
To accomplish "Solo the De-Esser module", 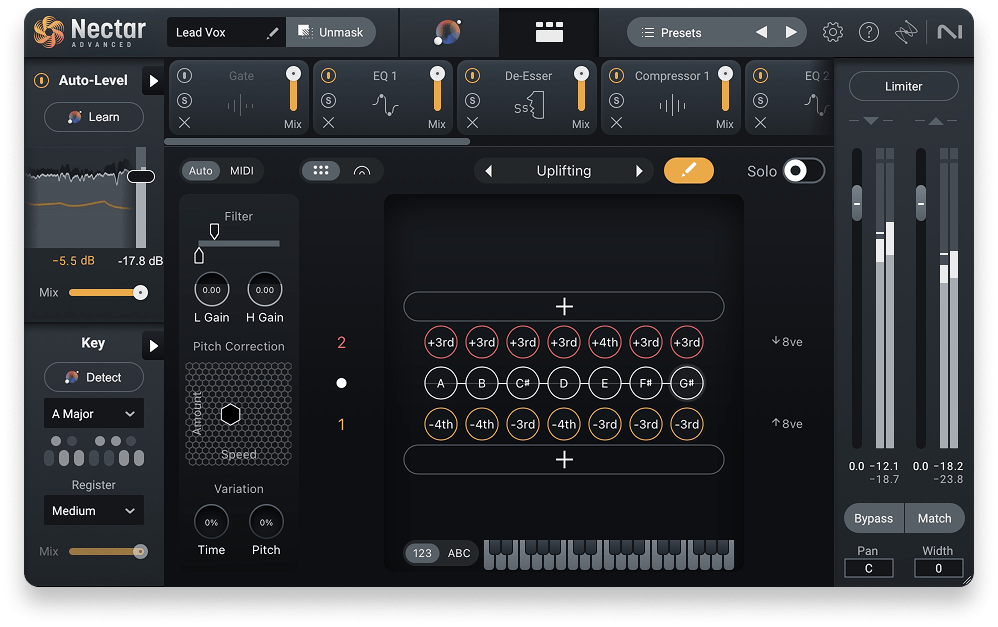I will [x=473, y=100].
